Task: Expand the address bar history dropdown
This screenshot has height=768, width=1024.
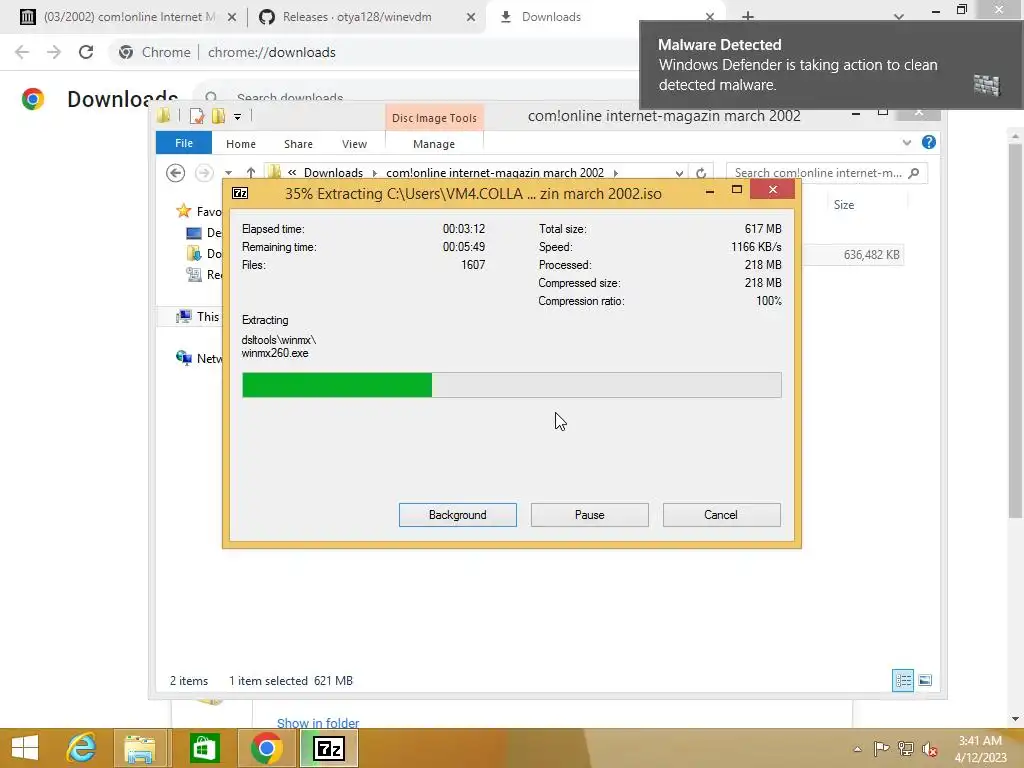Action: click(679, 173)
